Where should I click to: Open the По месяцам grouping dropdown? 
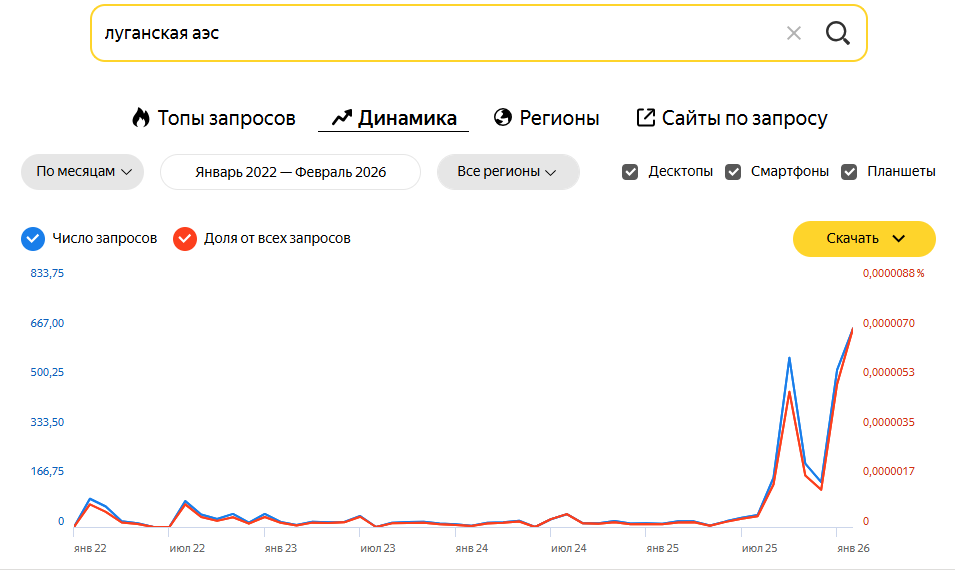pyautogui.click(x=83, y=172)
